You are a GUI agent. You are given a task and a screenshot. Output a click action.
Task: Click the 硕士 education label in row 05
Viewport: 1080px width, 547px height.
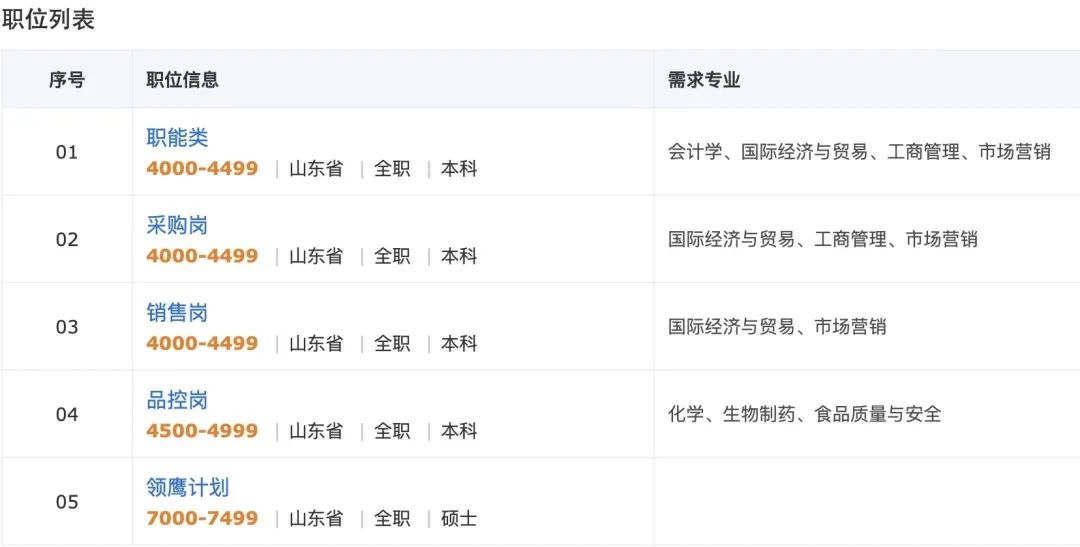tap(459, 518)
